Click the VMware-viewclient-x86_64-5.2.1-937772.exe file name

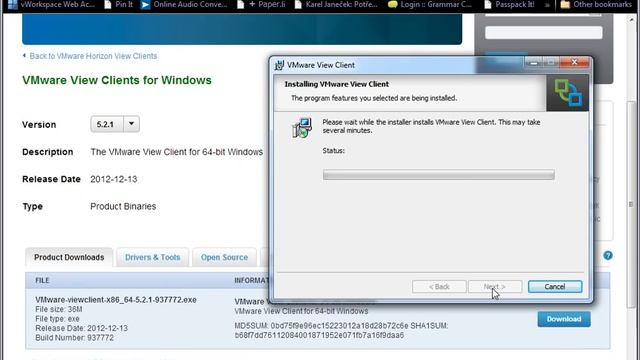point(116,300)
